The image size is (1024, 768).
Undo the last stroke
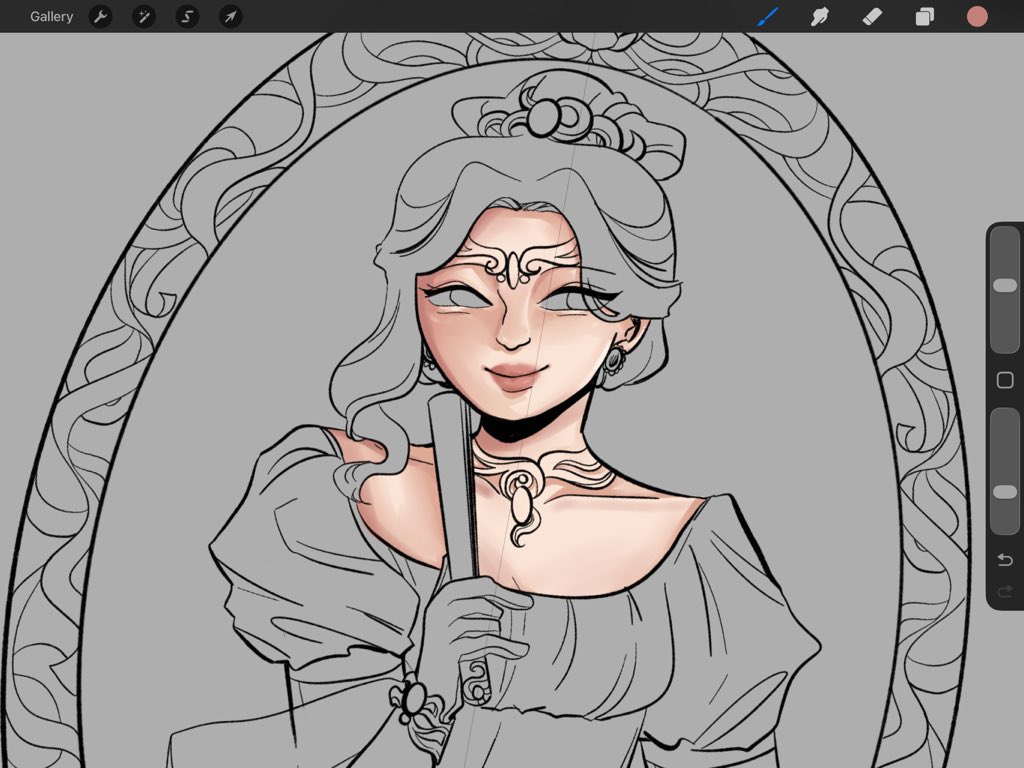click(x=1005, y=560)
